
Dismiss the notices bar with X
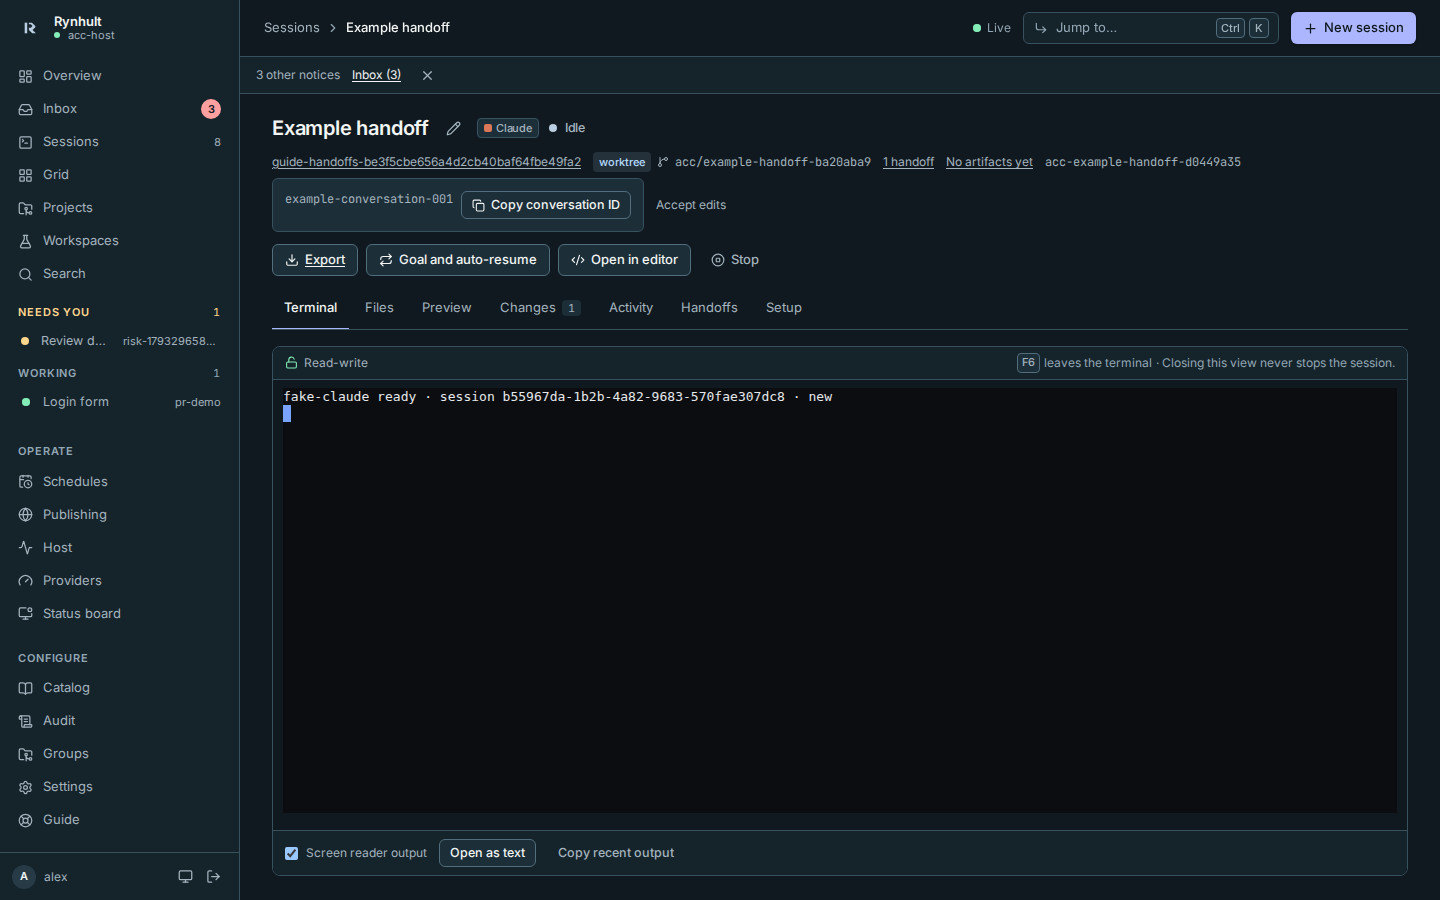pyautogui.click(x=427, y=76)
